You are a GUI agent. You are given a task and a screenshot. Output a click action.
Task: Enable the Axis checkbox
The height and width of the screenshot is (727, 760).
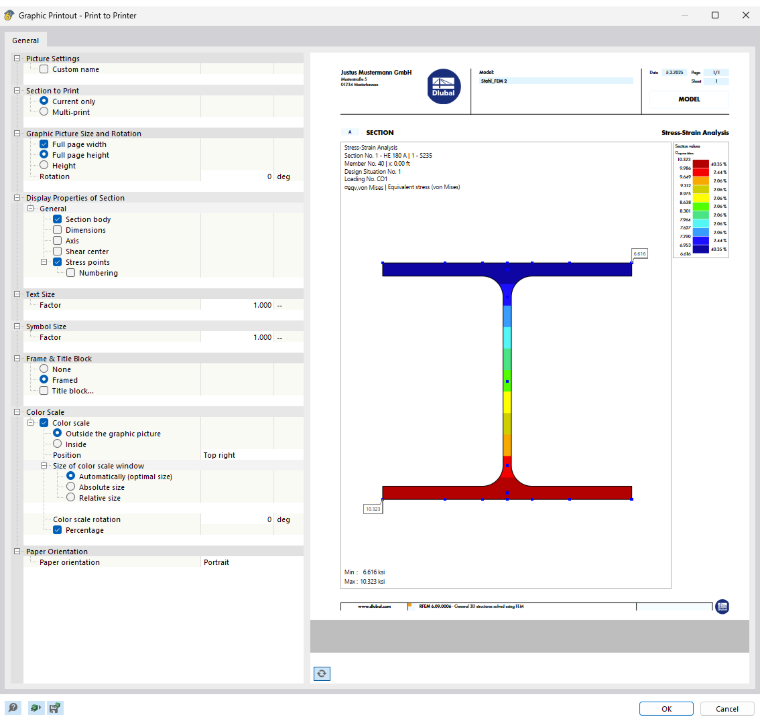tap(57, 240)
